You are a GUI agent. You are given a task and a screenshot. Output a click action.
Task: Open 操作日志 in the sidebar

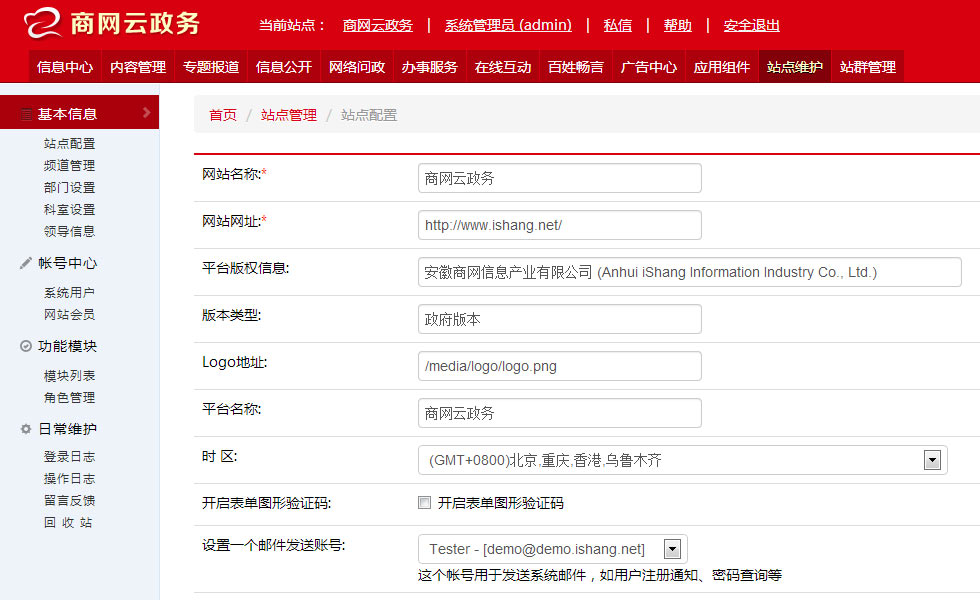pyautogui.click(x=69, y=479)
